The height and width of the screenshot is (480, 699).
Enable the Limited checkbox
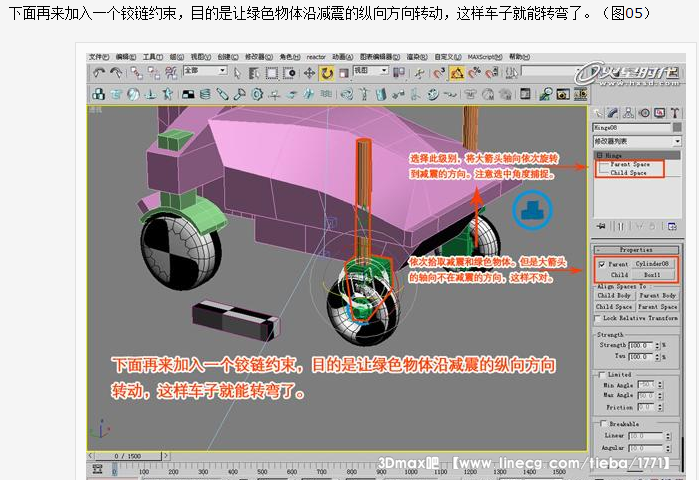pyautogui.click(x=602, y=375)
